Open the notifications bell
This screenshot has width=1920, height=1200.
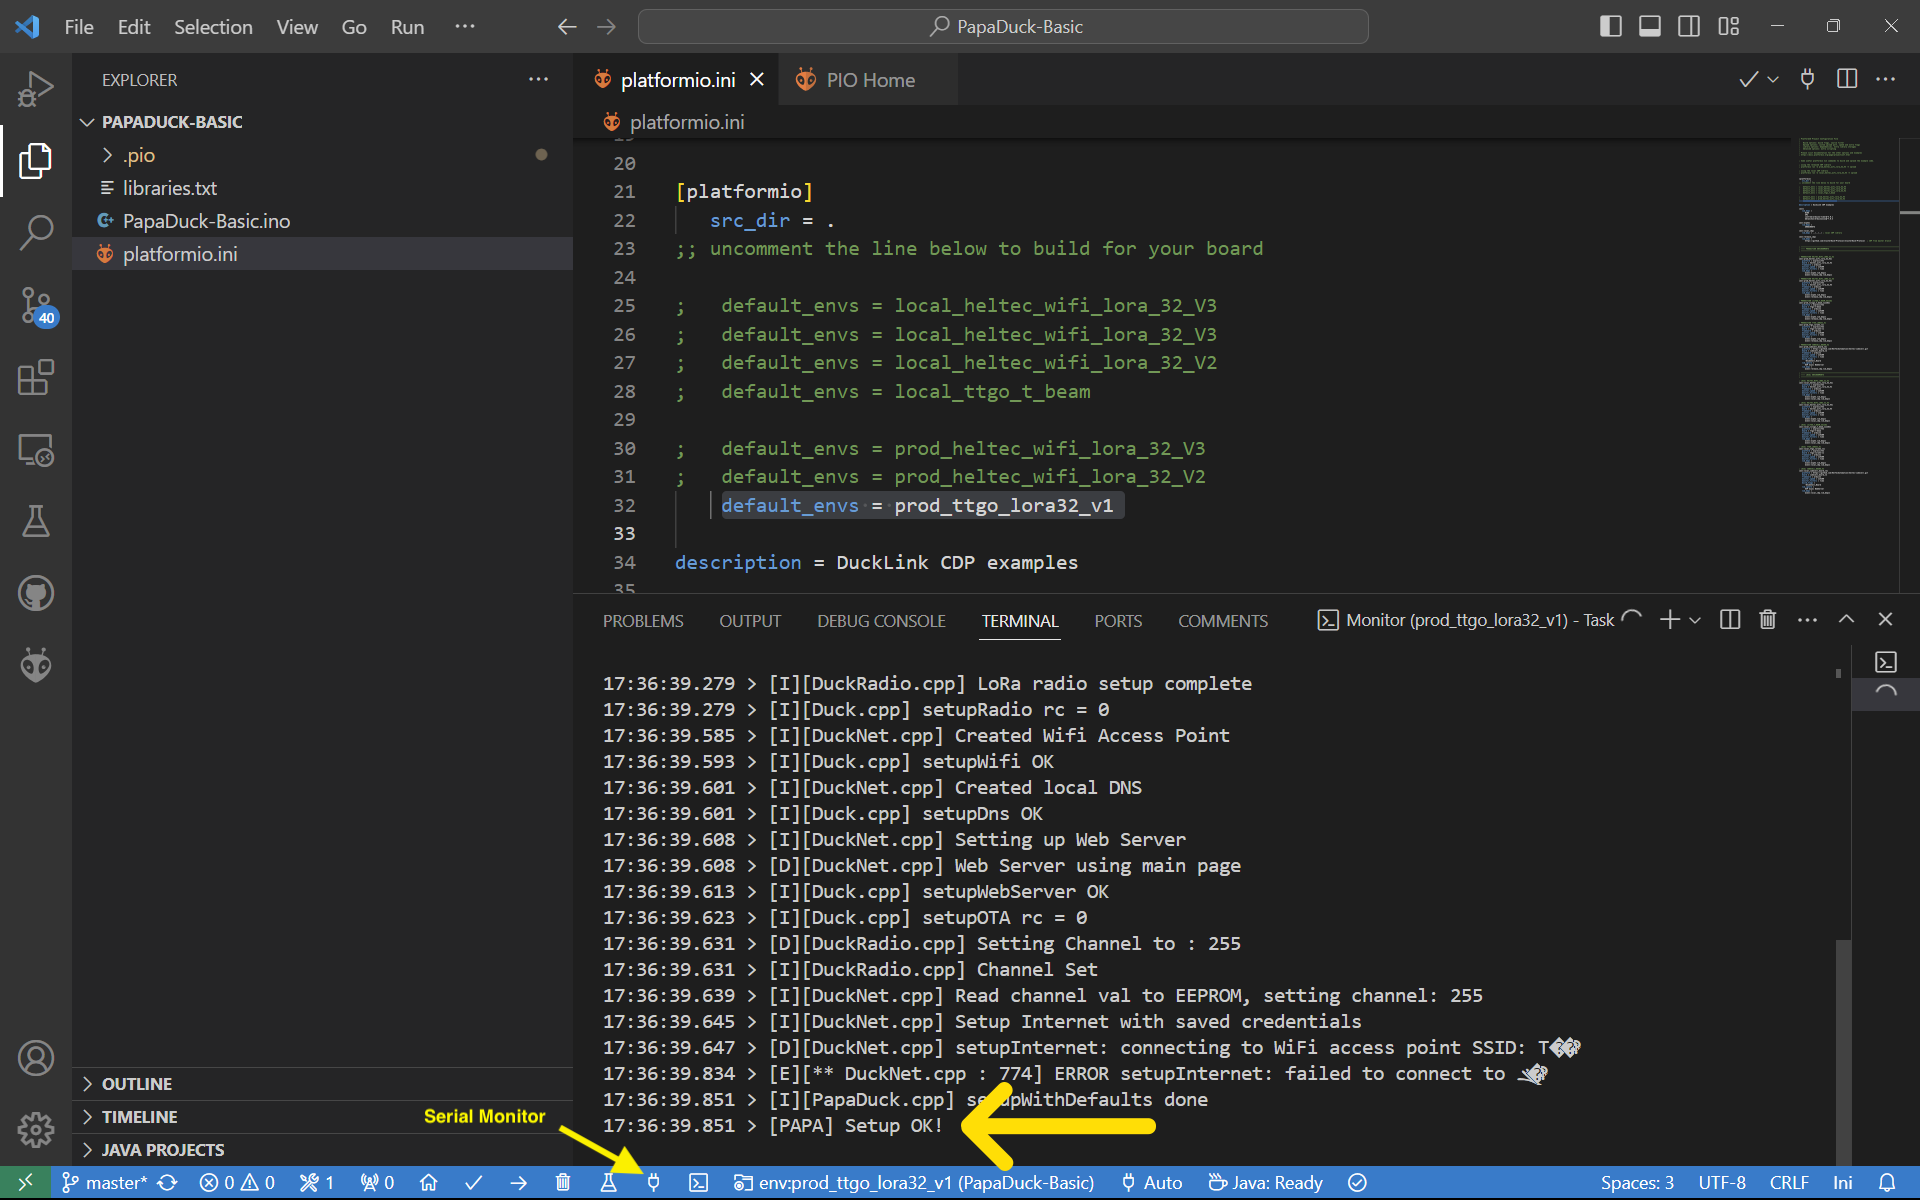pyautogui.click(x=1887, y=1183)
